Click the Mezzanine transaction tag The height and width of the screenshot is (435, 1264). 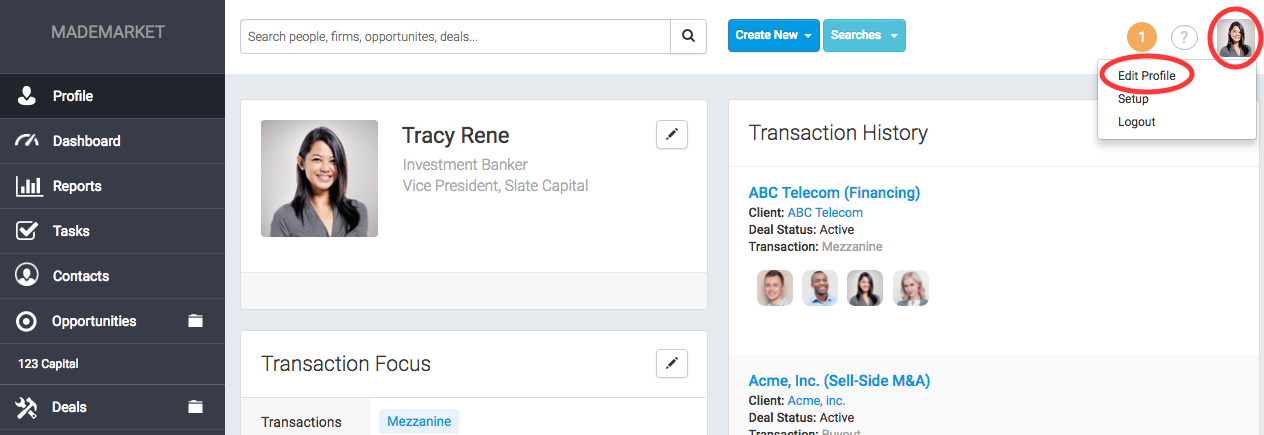coord(419,422)
